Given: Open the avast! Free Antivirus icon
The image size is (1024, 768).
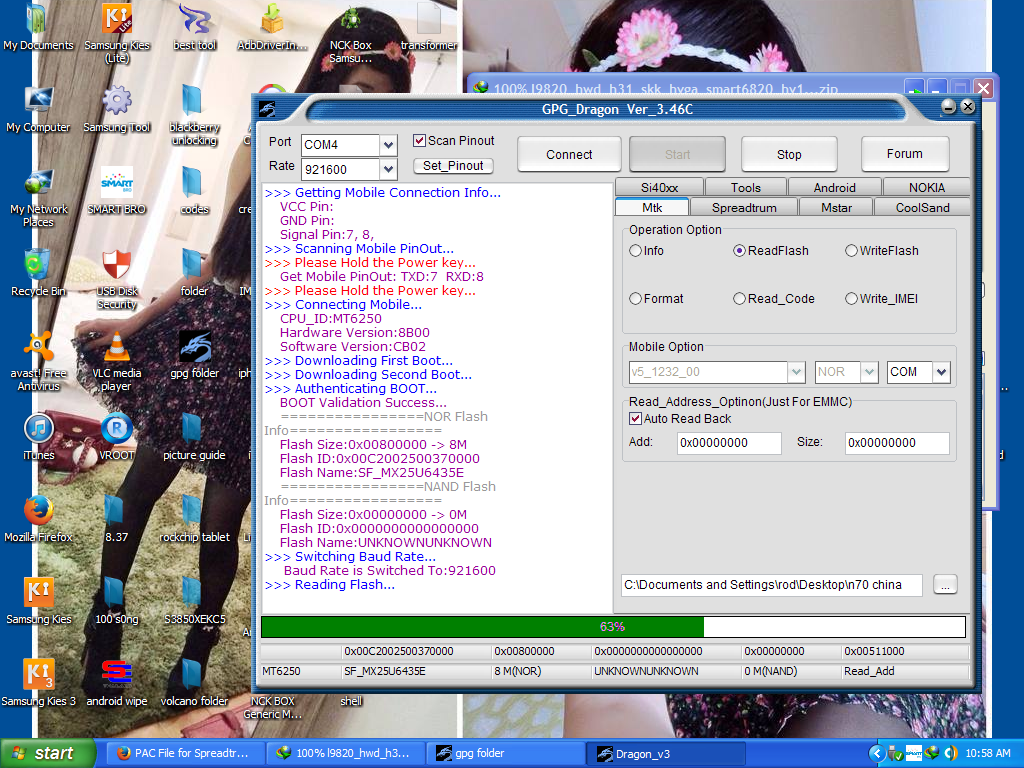Looking at the screenshot, I should pyautogui.click(x=39, y=348).
